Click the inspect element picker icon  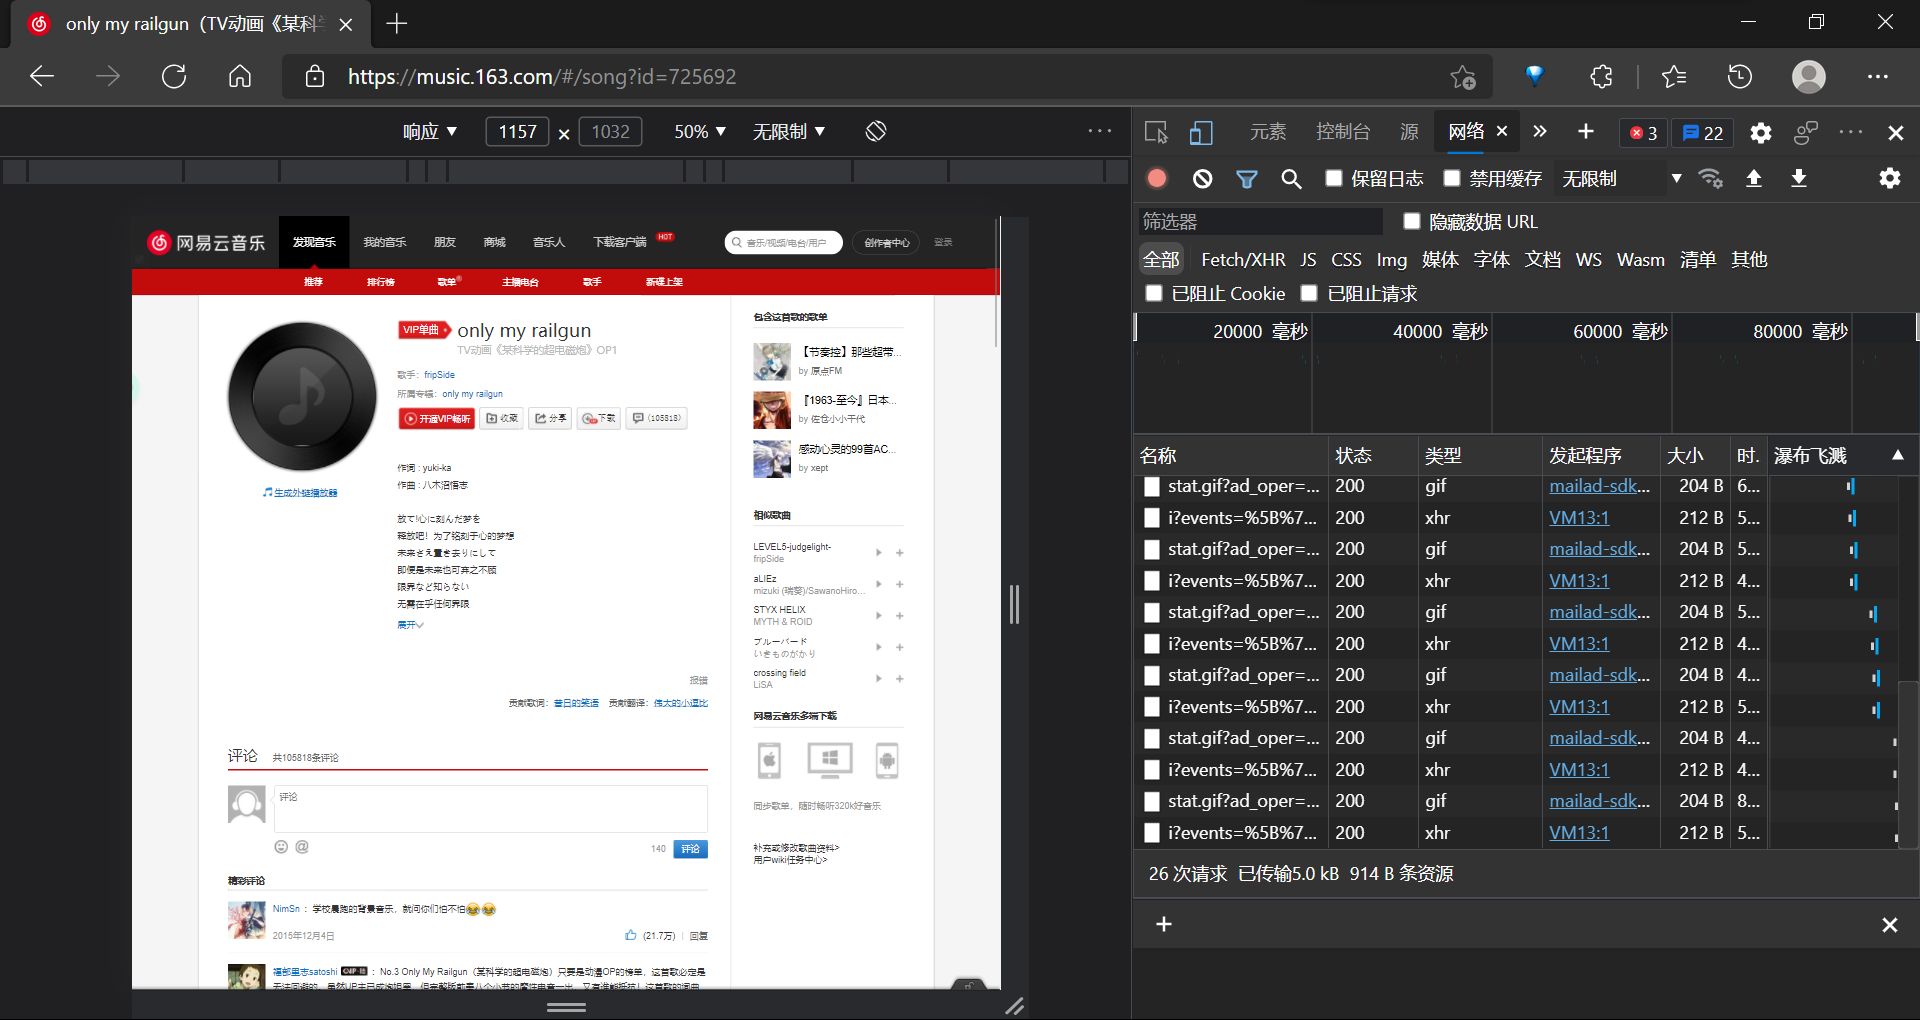pos(1157,132)
